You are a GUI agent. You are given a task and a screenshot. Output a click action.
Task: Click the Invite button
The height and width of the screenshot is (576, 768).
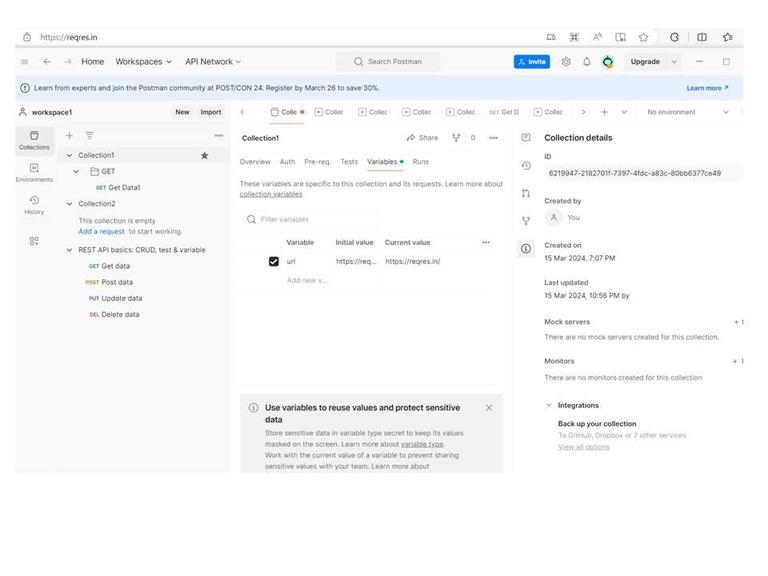click(532, 62)
